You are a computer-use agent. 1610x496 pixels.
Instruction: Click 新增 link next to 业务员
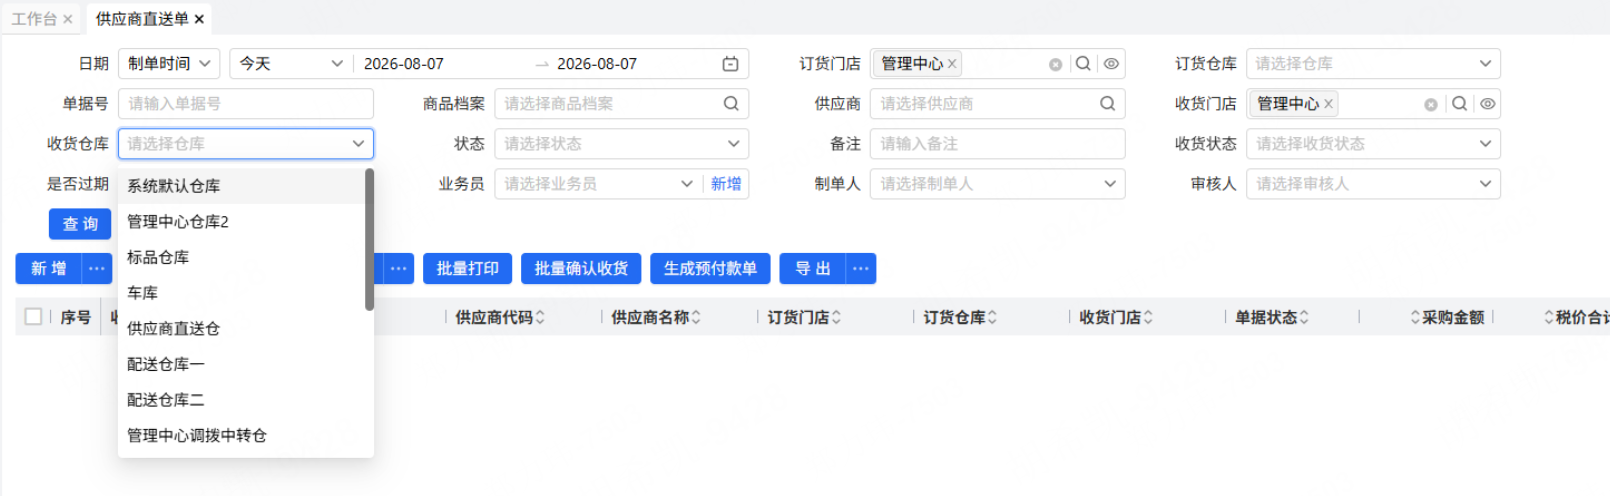coord(726,184)
